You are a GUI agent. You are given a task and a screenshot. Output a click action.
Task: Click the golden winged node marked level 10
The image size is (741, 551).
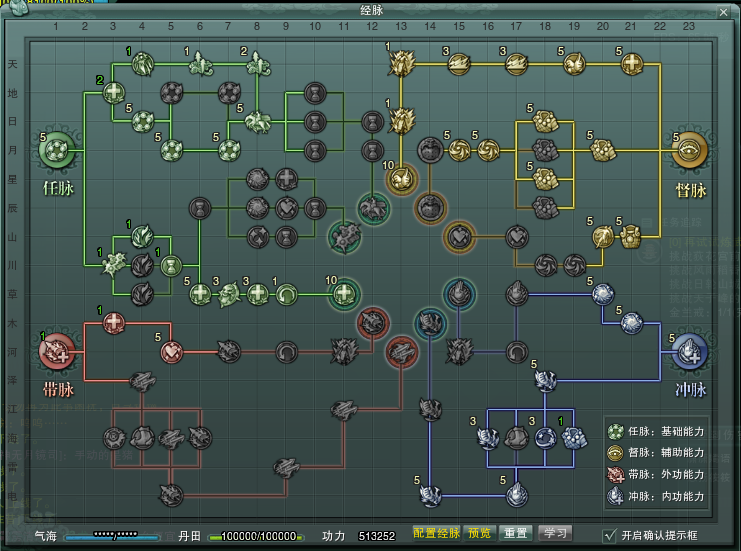click(x=401, y=180)
